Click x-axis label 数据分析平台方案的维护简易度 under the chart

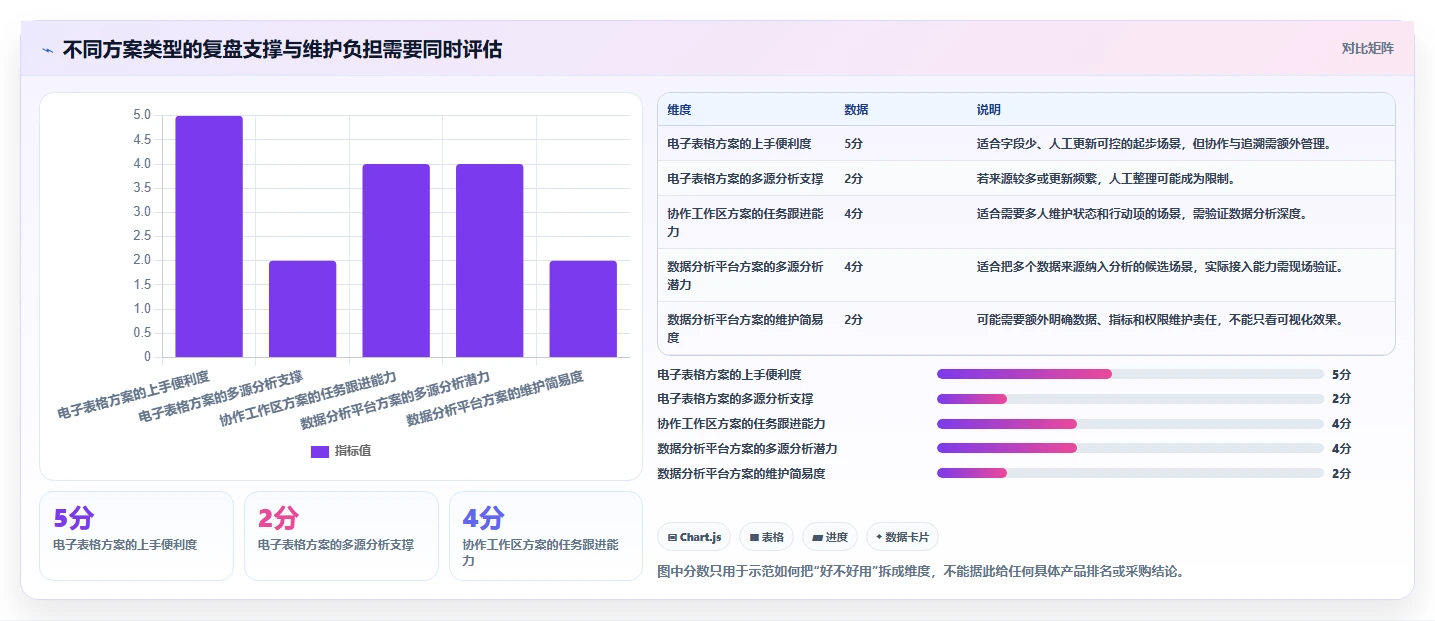coord(495,399)
